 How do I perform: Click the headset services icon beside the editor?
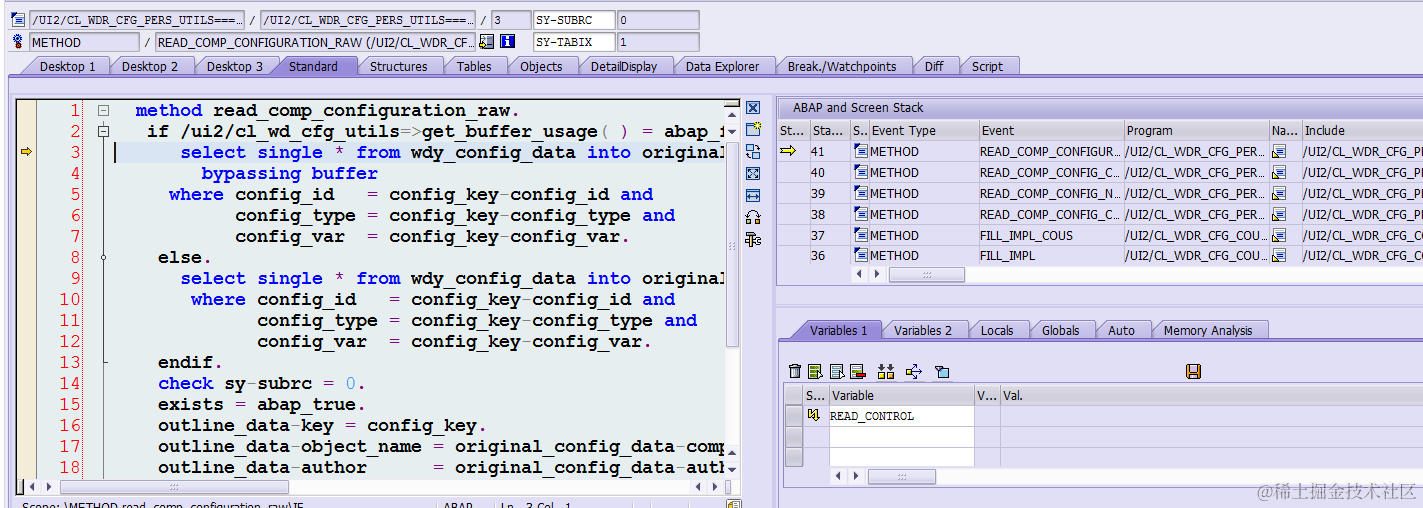point(753,217)
